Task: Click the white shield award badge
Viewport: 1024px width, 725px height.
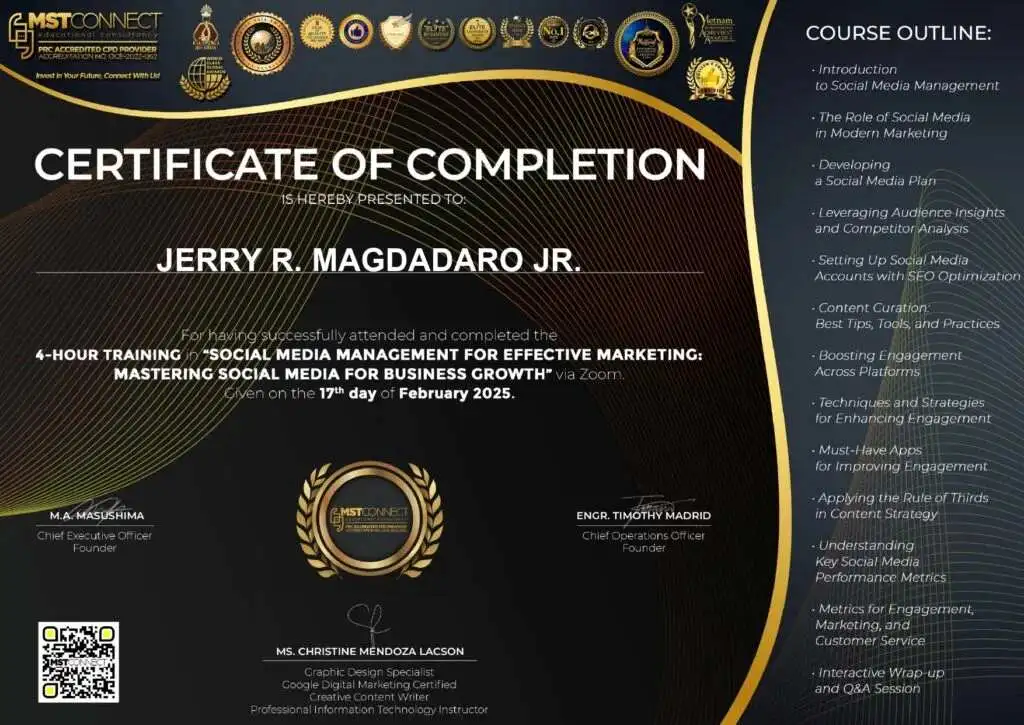Action: (x=395, y=32)
